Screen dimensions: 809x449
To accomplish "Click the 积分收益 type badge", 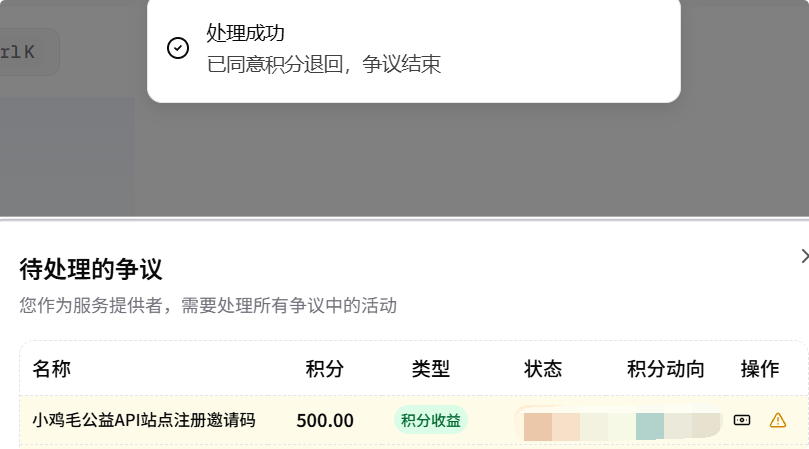I will 431,420.
